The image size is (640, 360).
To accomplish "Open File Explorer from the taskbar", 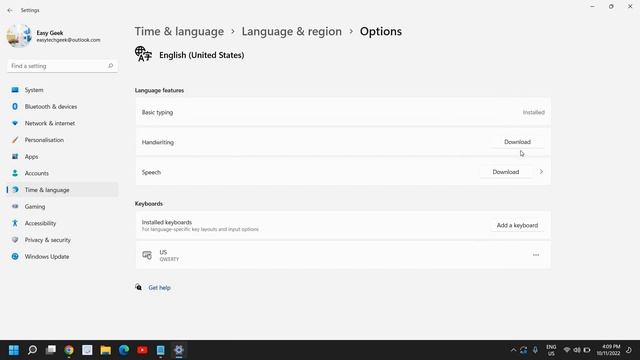I will [x=106, y=350].
